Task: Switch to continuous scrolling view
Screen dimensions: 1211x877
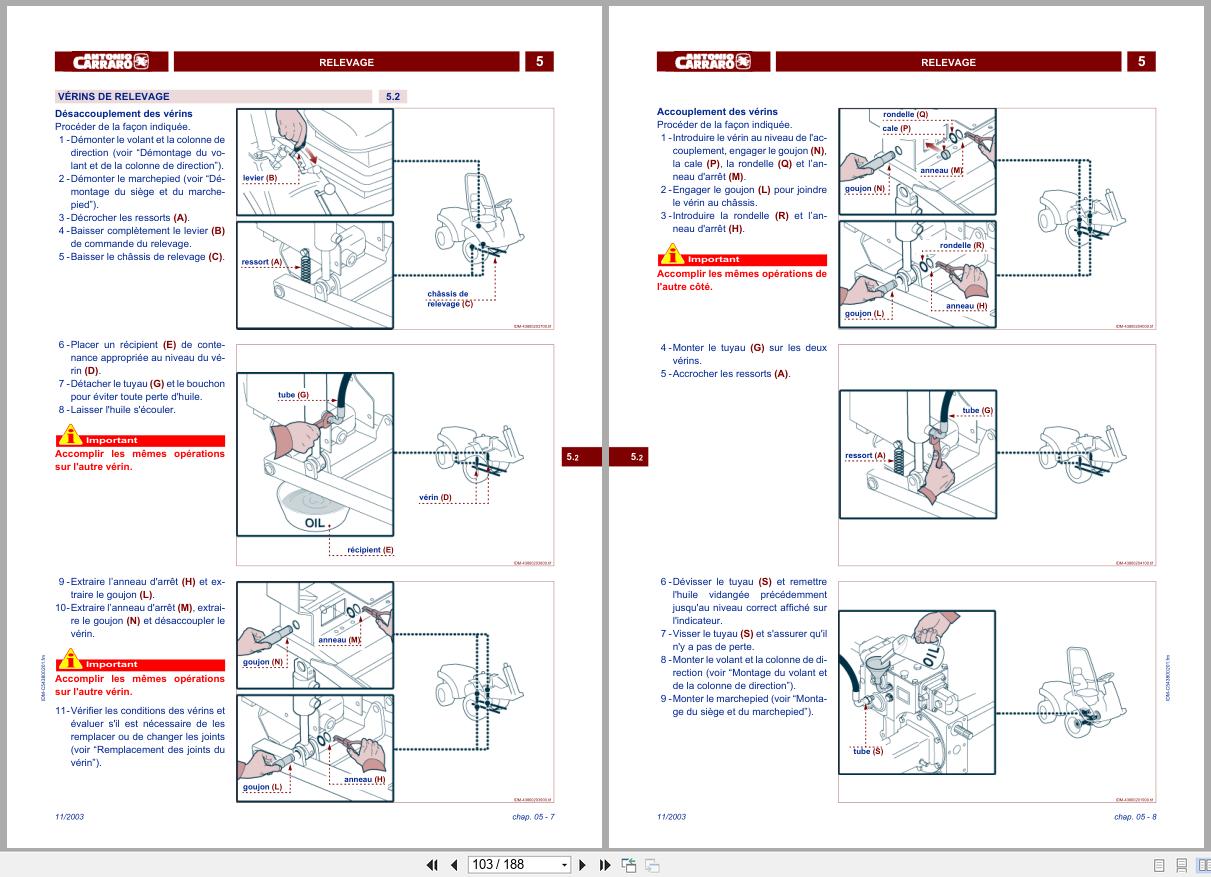Action: 1182,865
